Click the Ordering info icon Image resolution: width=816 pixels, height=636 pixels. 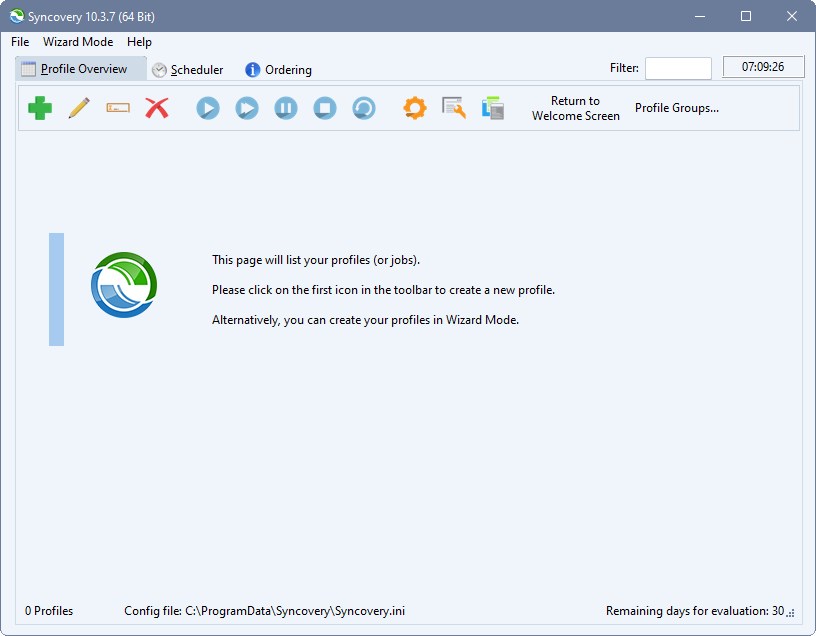point(251,70)
